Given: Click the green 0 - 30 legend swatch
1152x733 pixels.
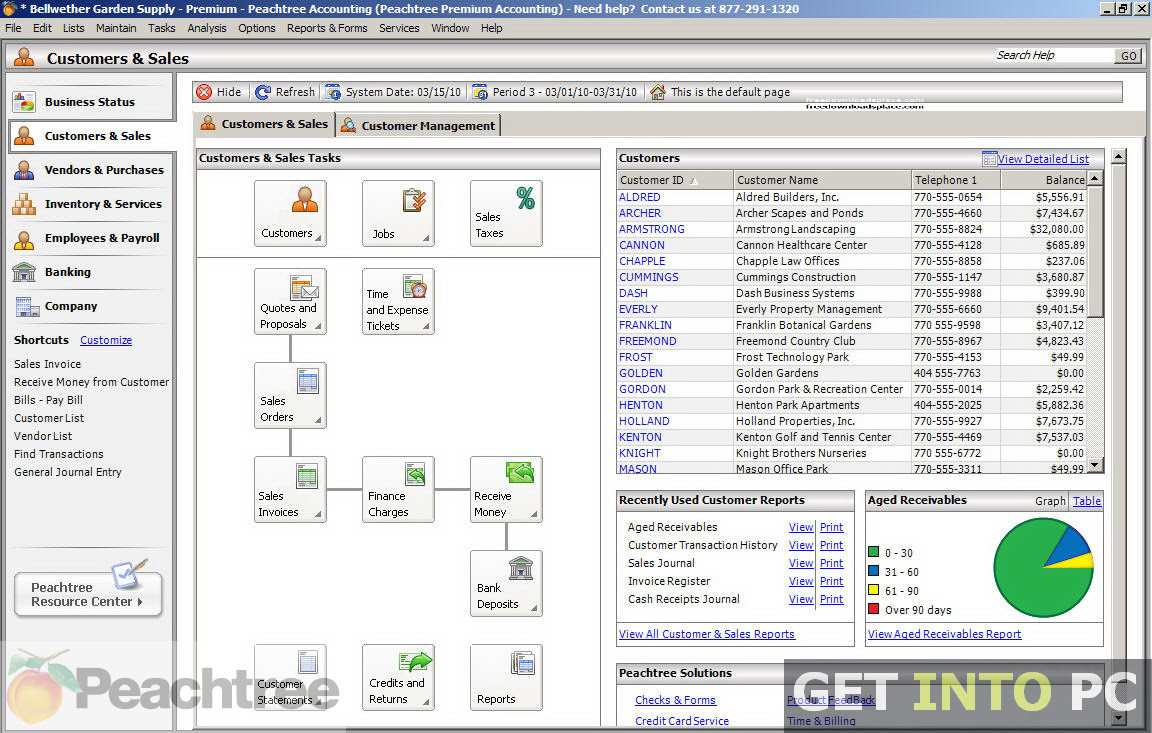Looking at the screenshot, I should point(874,552).
